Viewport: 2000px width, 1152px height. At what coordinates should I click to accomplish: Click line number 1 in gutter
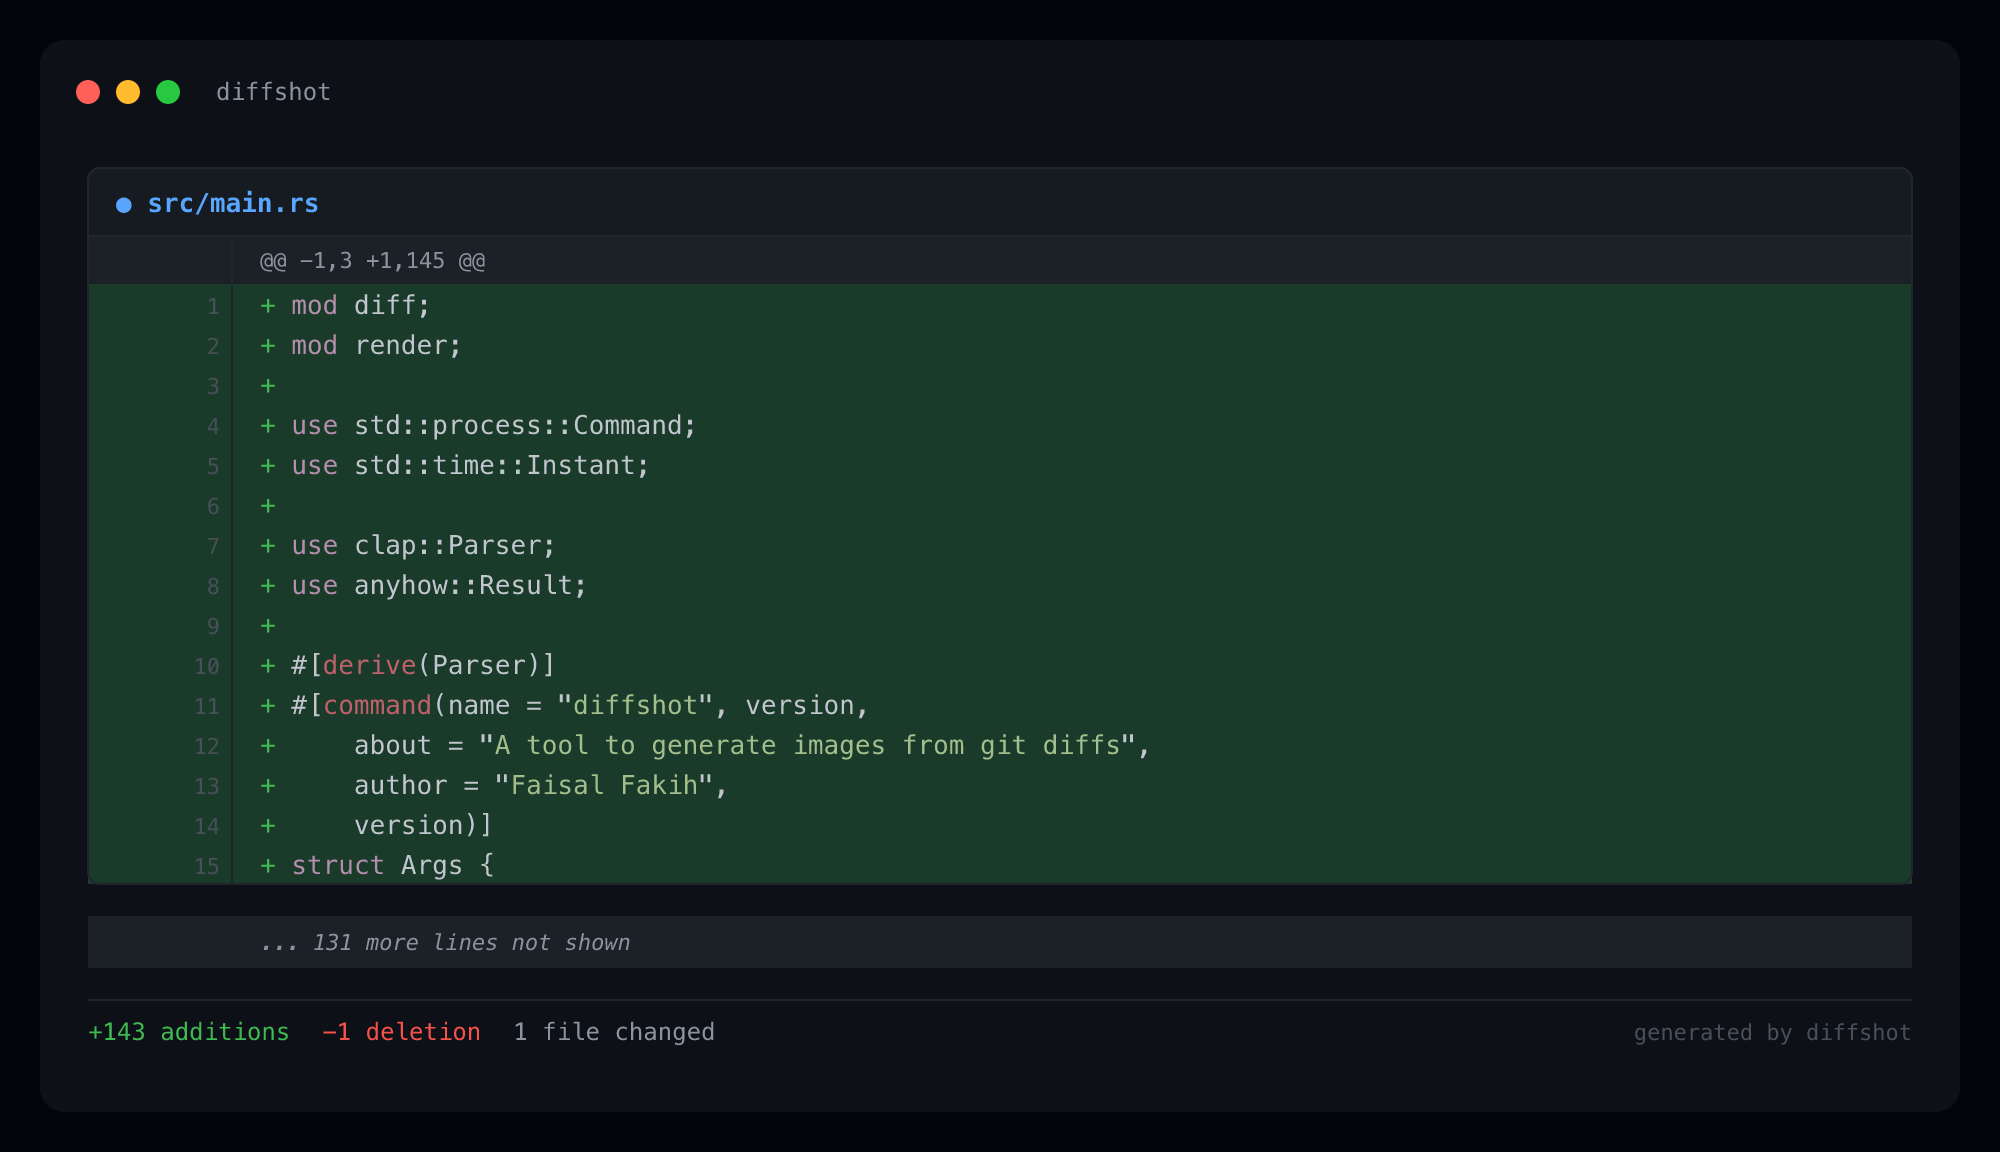(x=213, y=306)
